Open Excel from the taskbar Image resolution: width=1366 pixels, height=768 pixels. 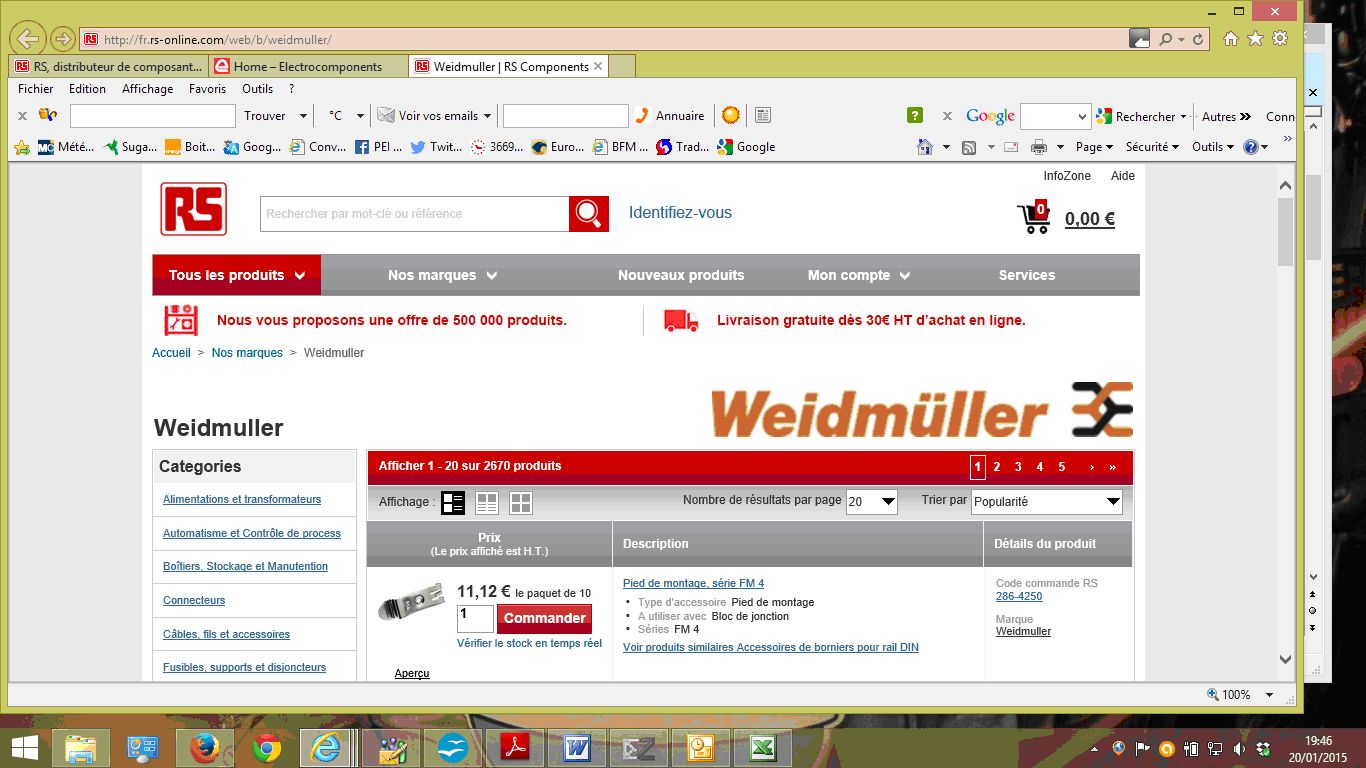pyautogui.click(x=764, y=747)
